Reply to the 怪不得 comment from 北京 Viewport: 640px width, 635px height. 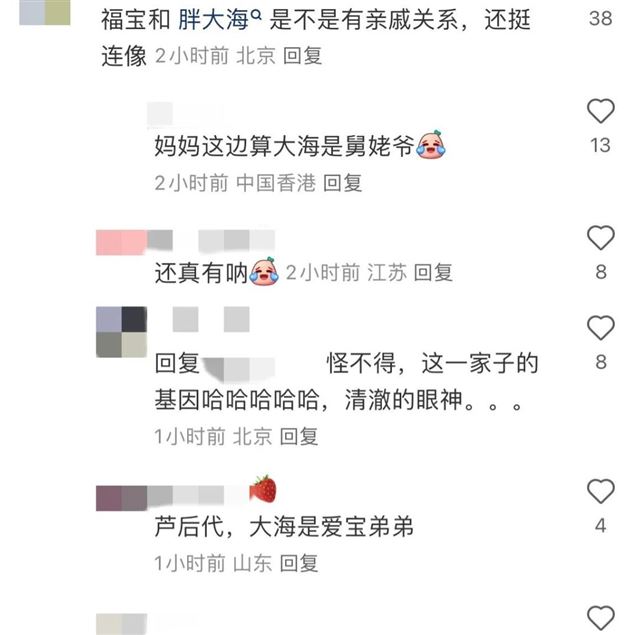point(299,436)
